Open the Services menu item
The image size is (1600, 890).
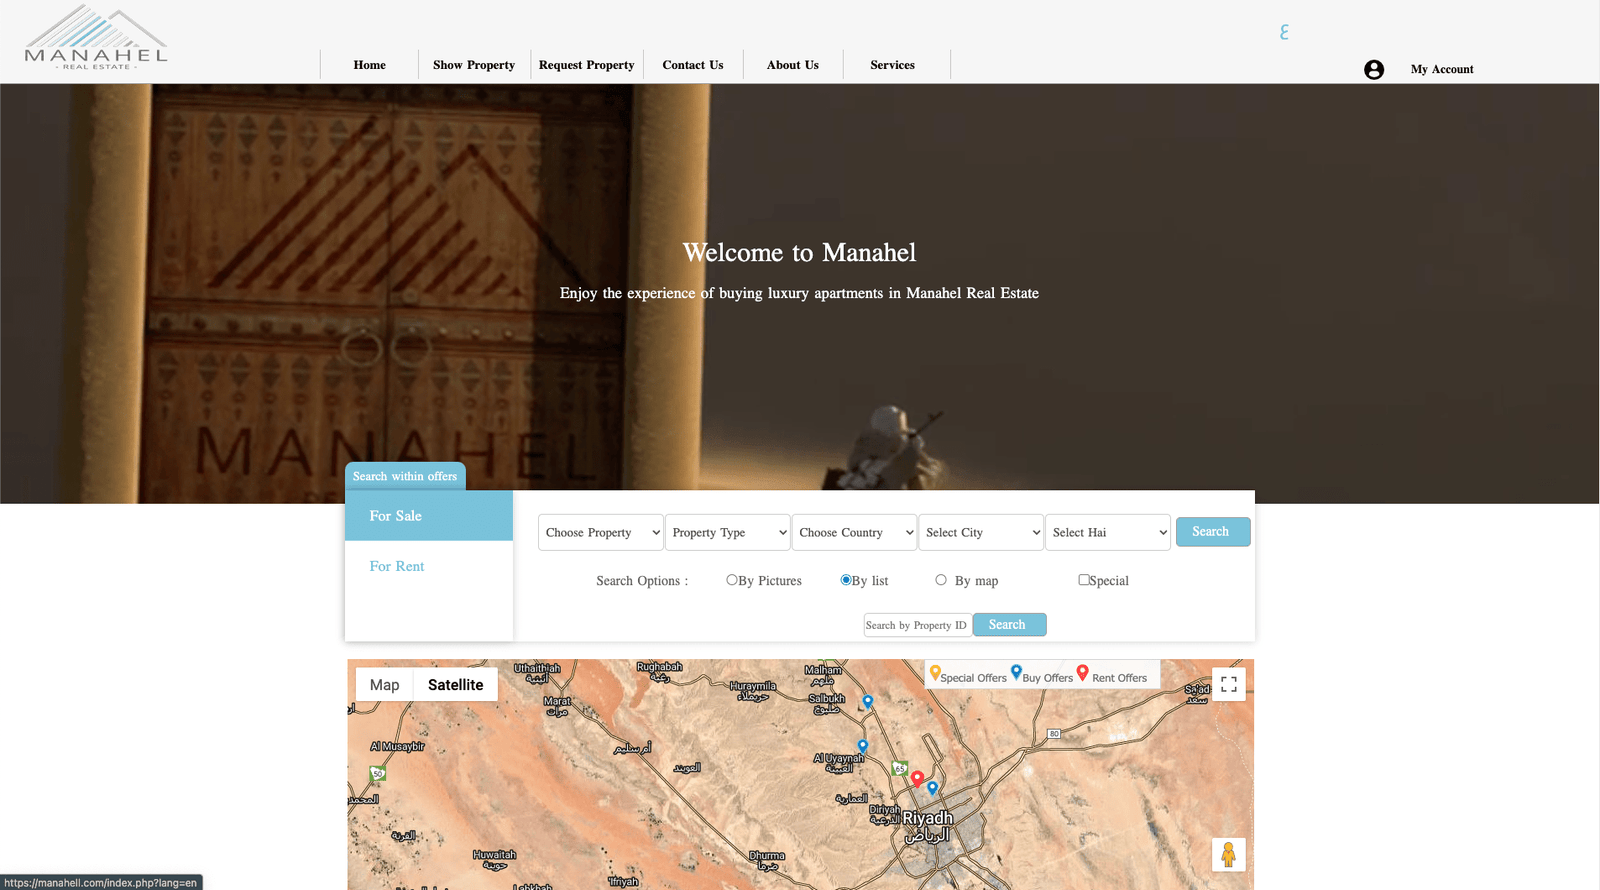(893, 65)
